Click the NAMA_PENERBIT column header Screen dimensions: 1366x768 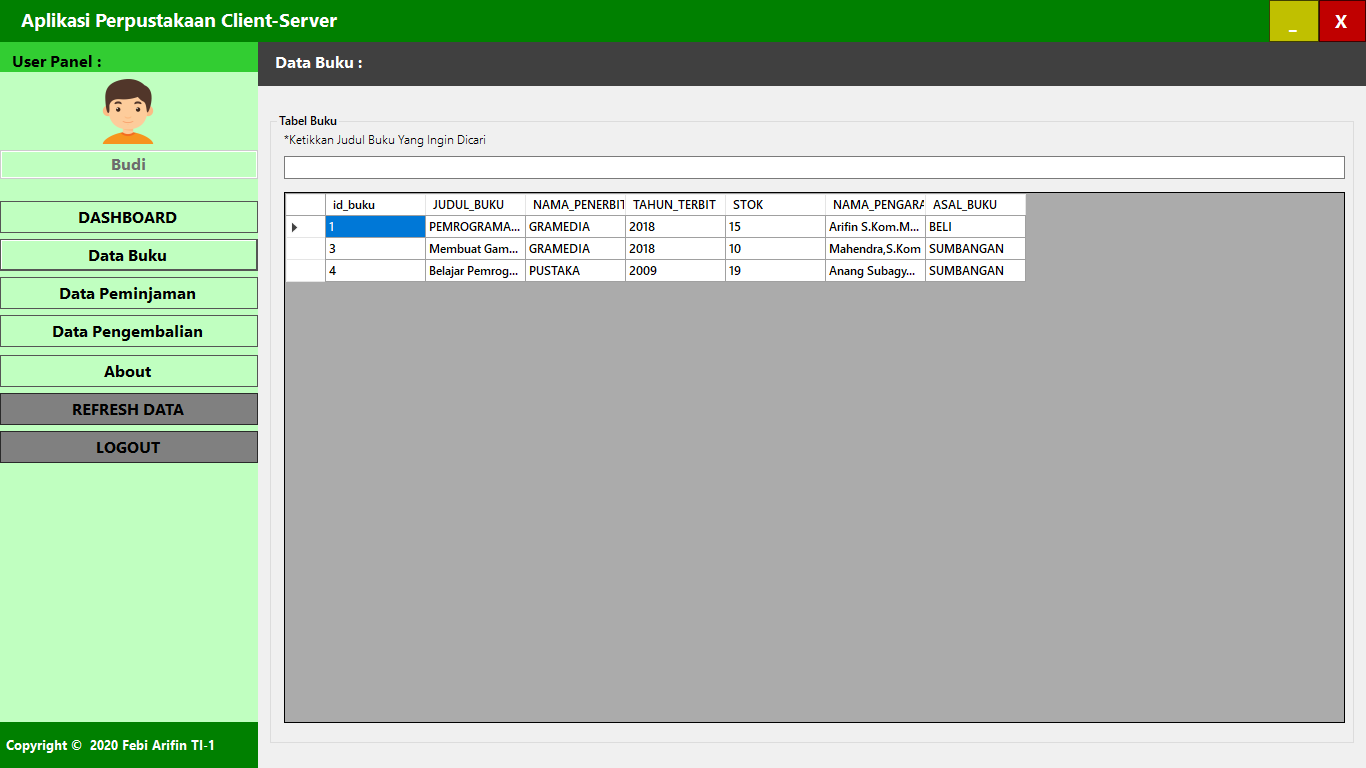coord(575,204)
